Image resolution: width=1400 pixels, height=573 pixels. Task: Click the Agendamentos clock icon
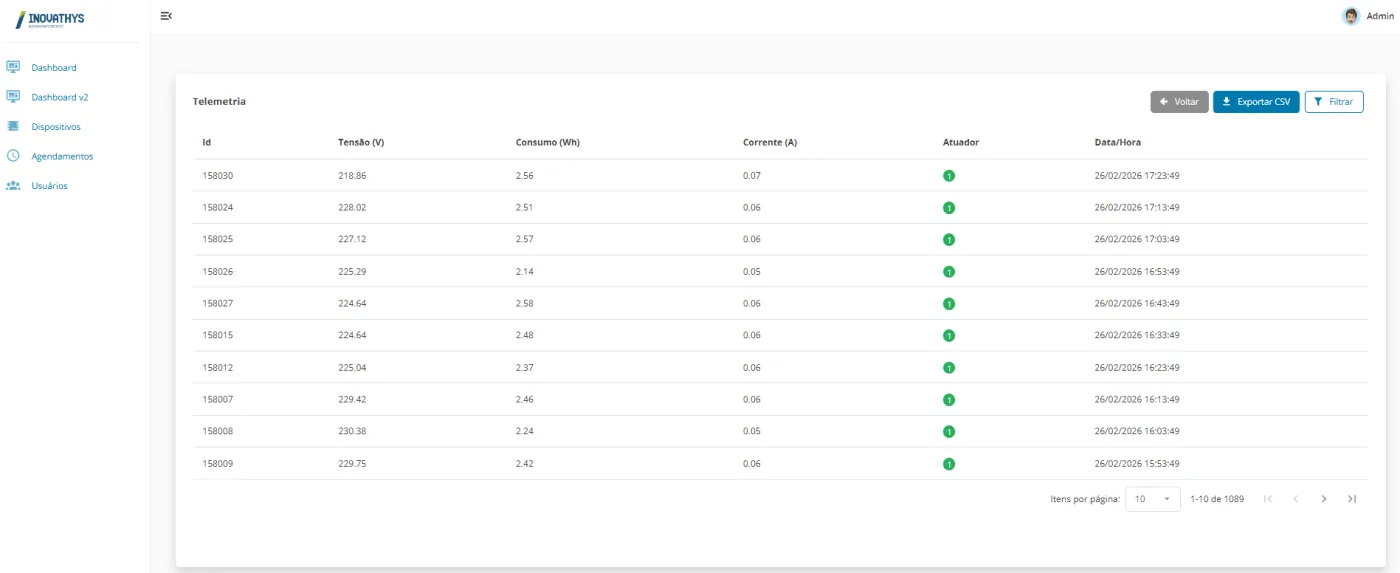tap(13, 156)
